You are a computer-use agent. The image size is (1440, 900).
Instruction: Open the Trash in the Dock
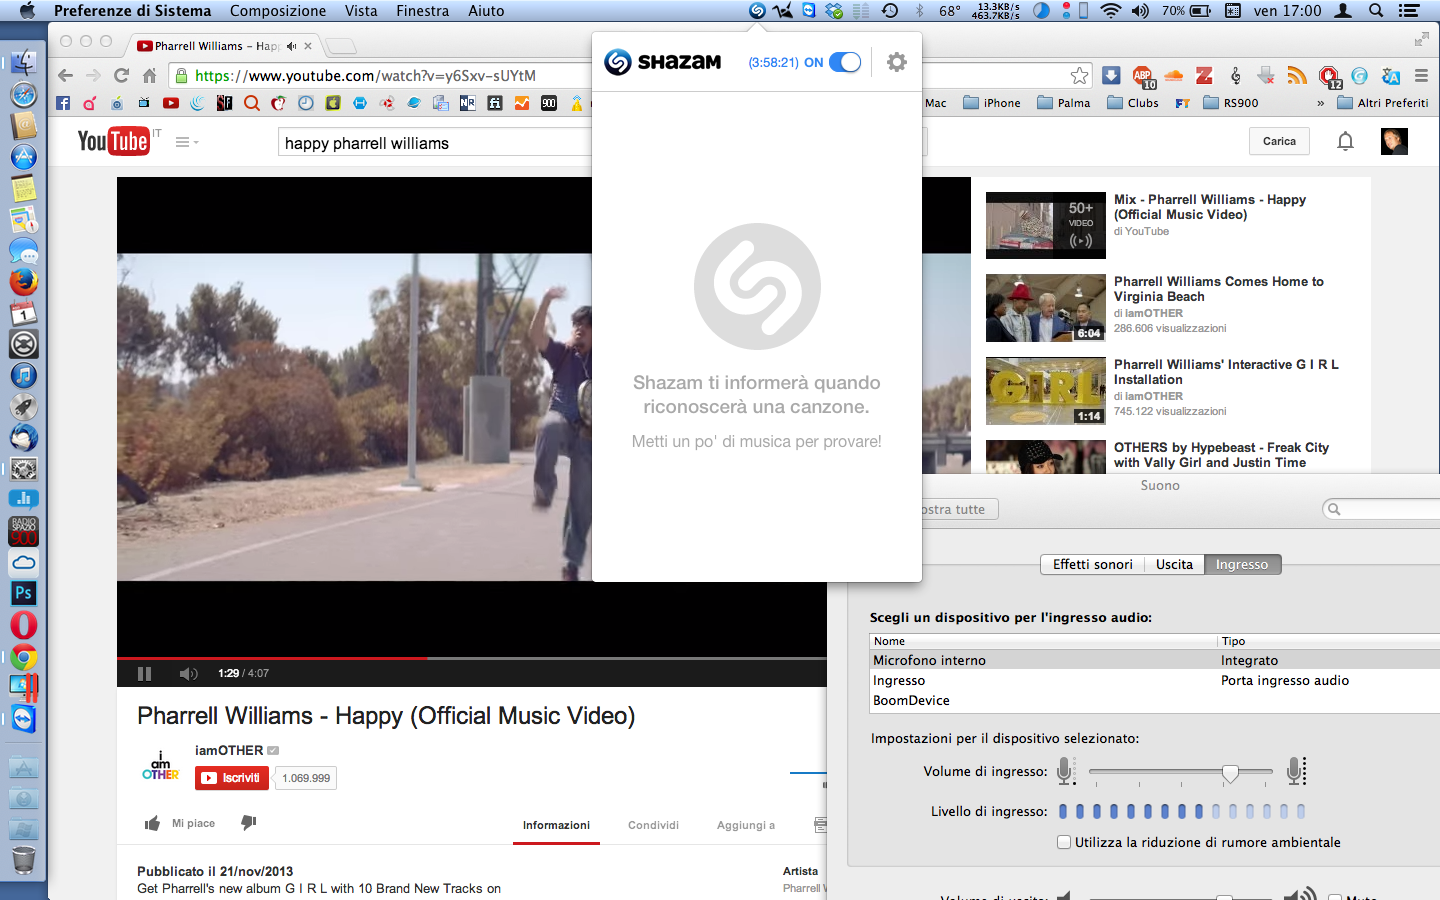(x=24, y=859)
